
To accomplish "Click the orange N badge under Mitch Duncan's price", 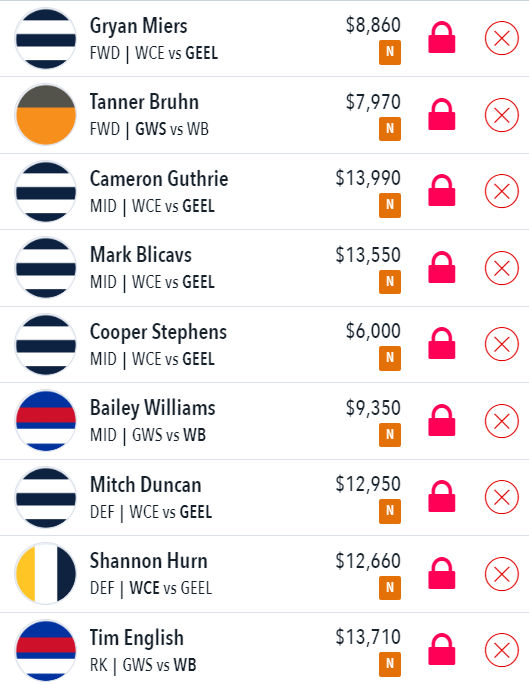I will (390, 511).
